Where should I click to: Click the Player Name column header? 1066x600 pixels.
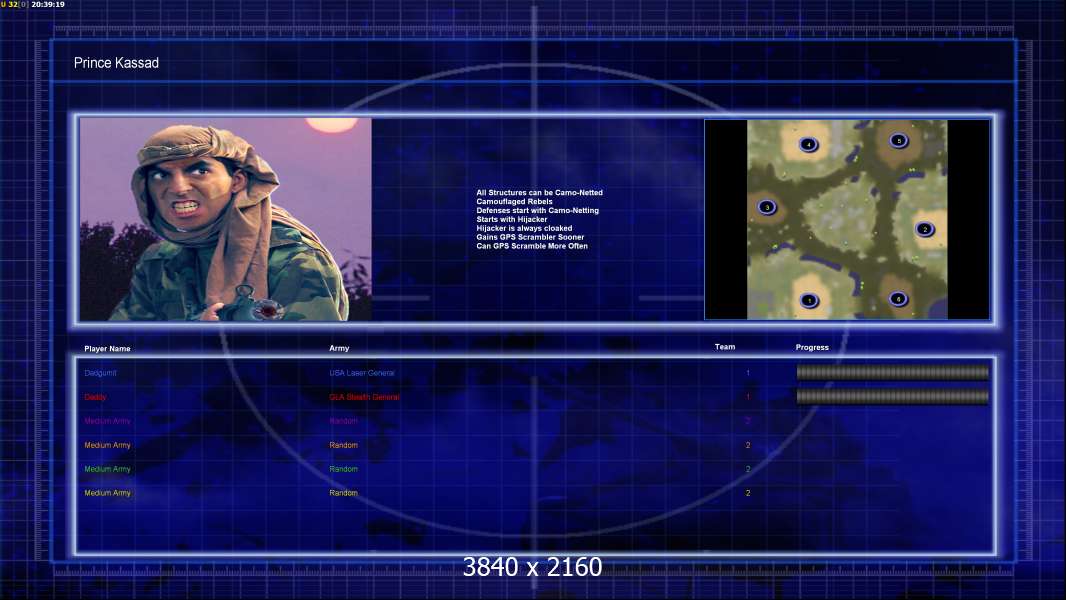107,349
